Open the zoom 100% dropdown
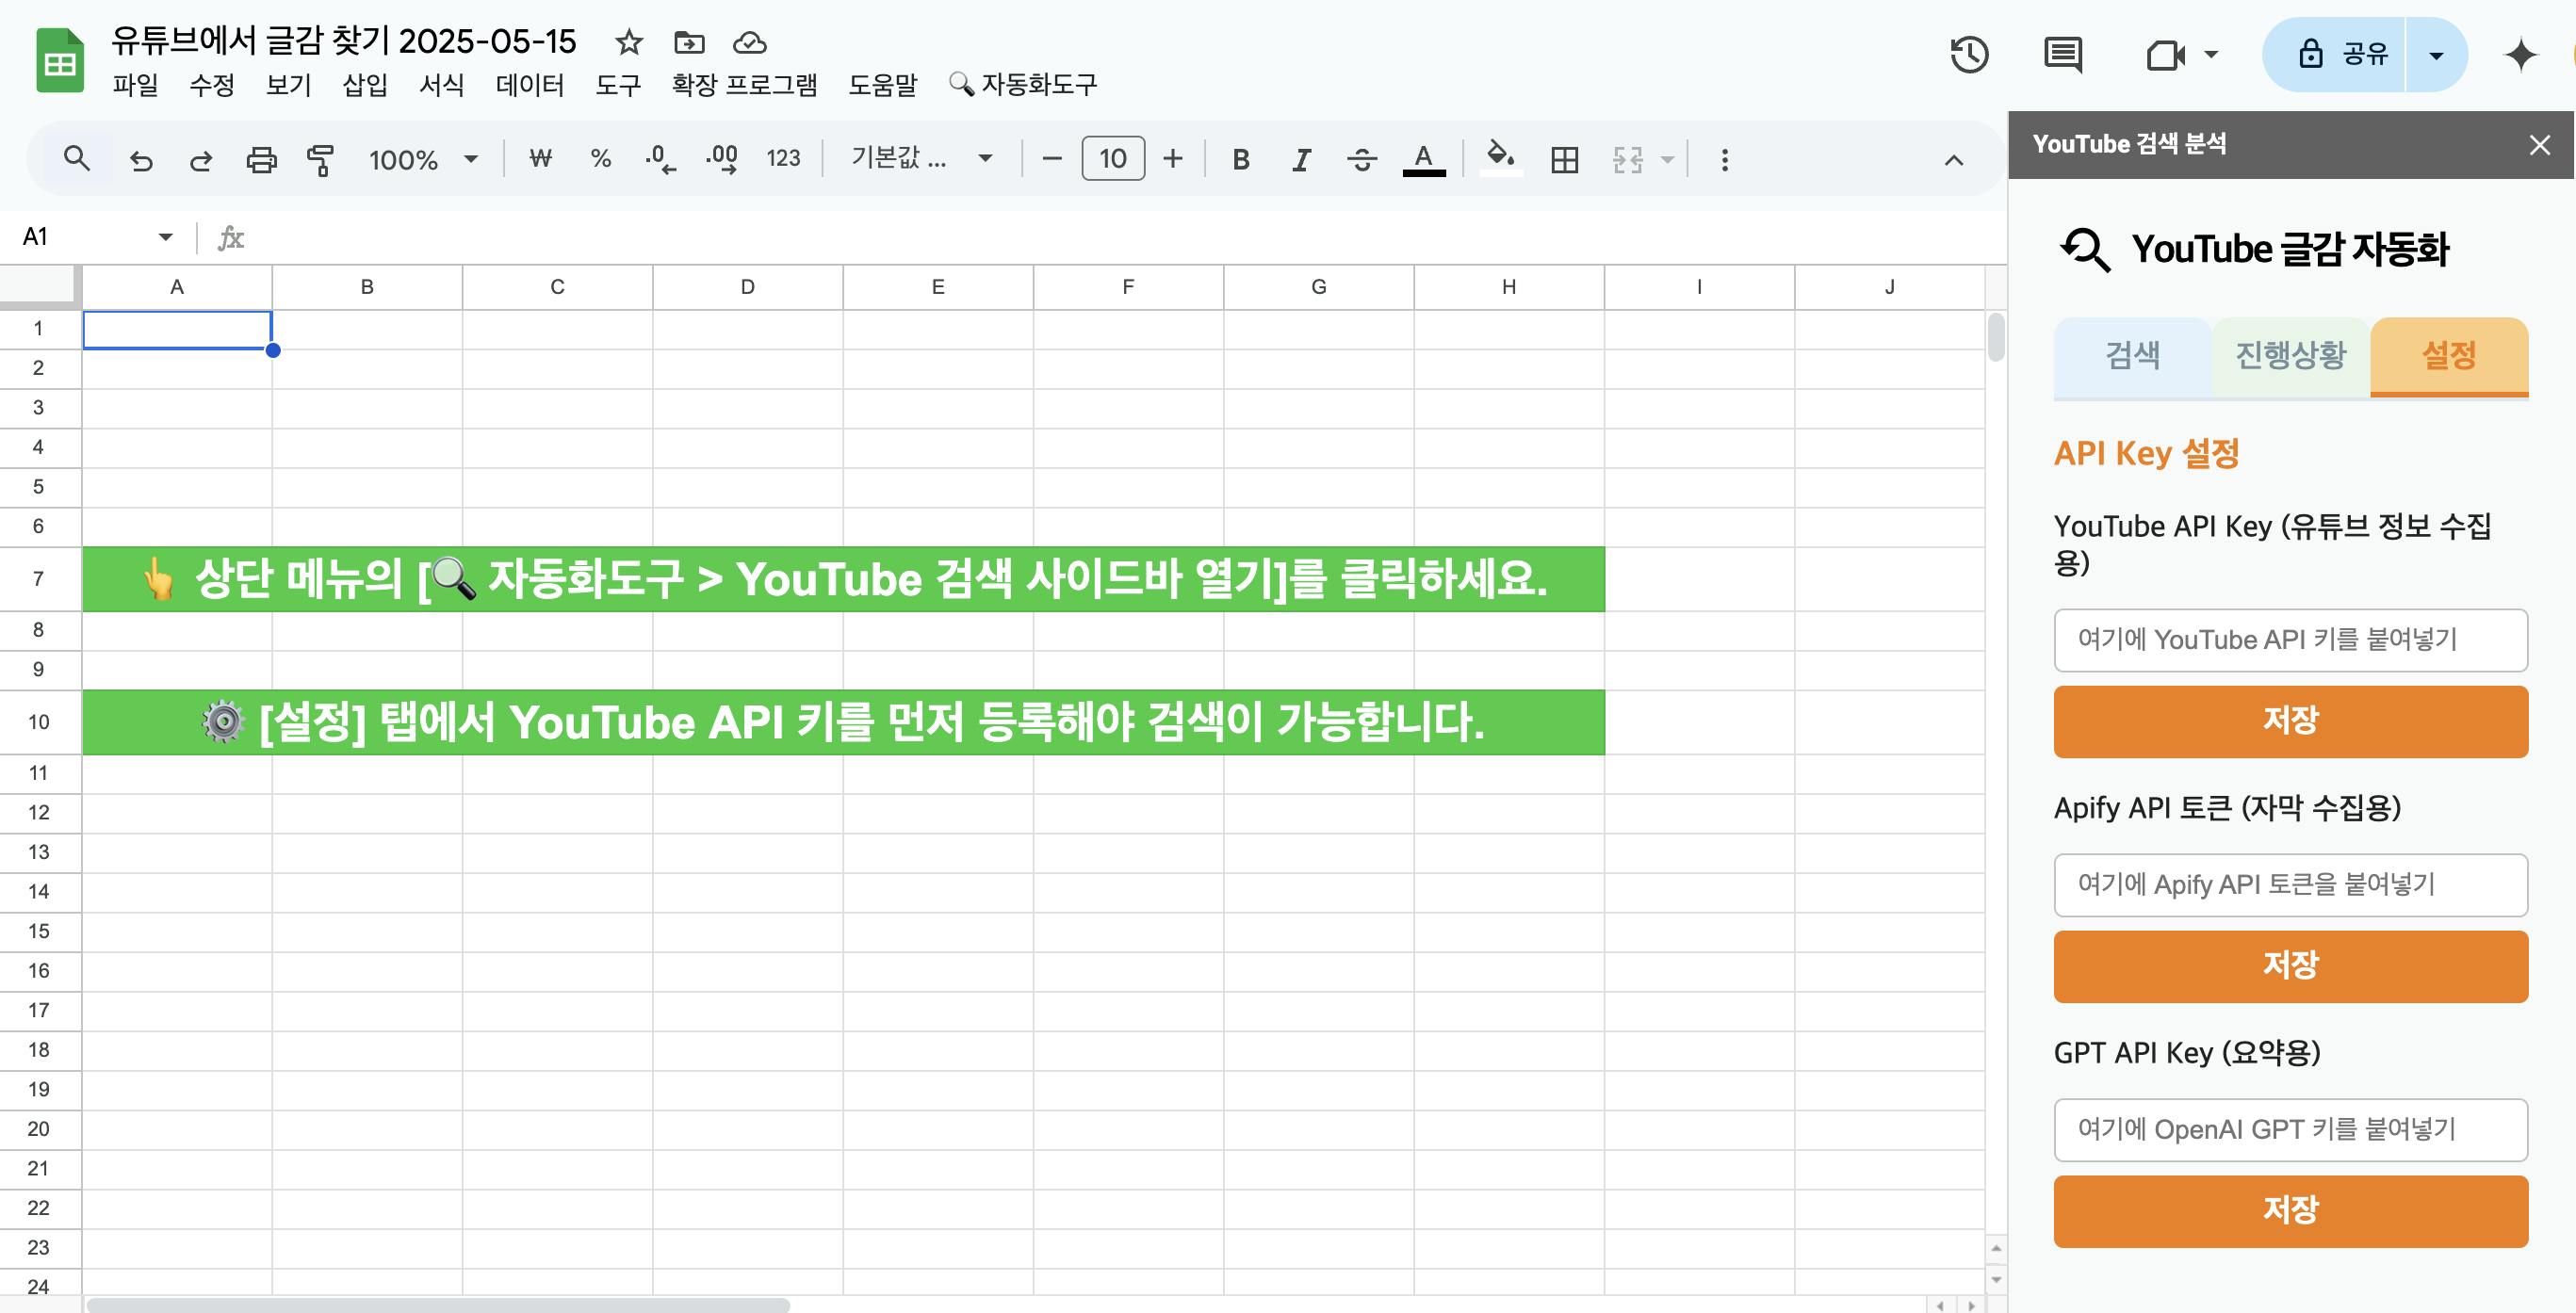The image size is (2576, 1313). tap(423, 159)
